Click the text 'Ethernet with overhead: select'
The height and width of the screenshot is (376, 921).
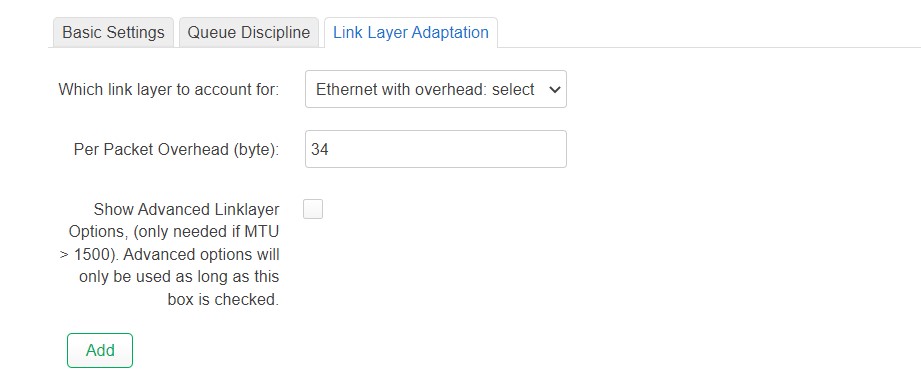425,90
